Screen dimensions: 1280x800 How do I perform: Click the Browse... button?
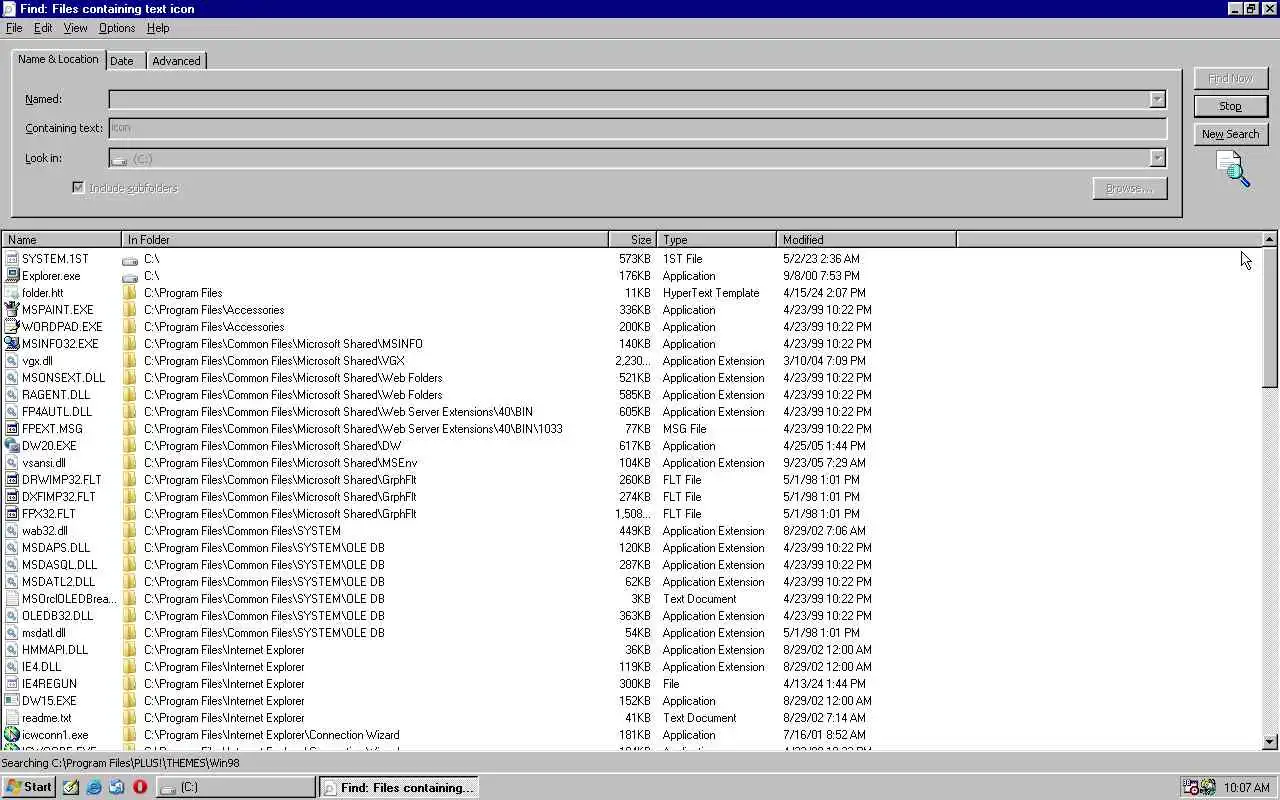1129,188
